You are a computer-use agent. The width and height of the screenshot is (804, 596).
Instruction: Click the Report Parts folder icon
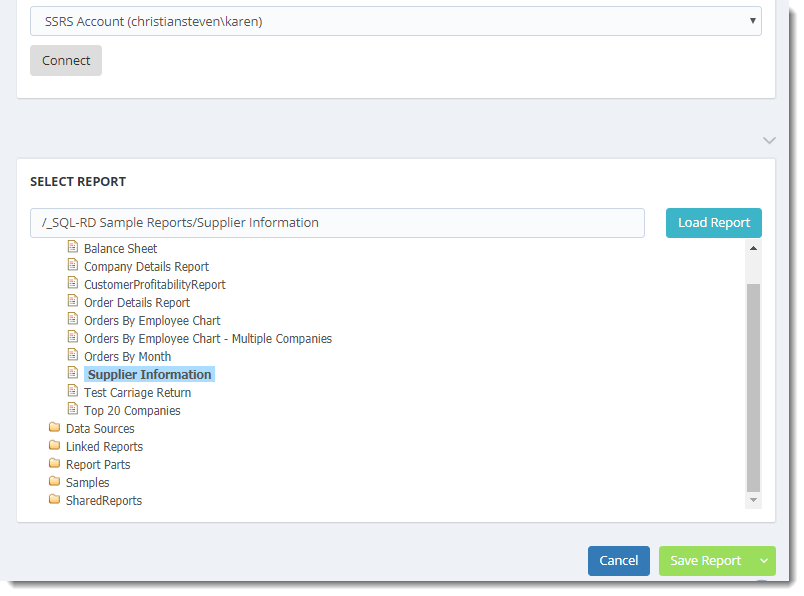[54, 463]
